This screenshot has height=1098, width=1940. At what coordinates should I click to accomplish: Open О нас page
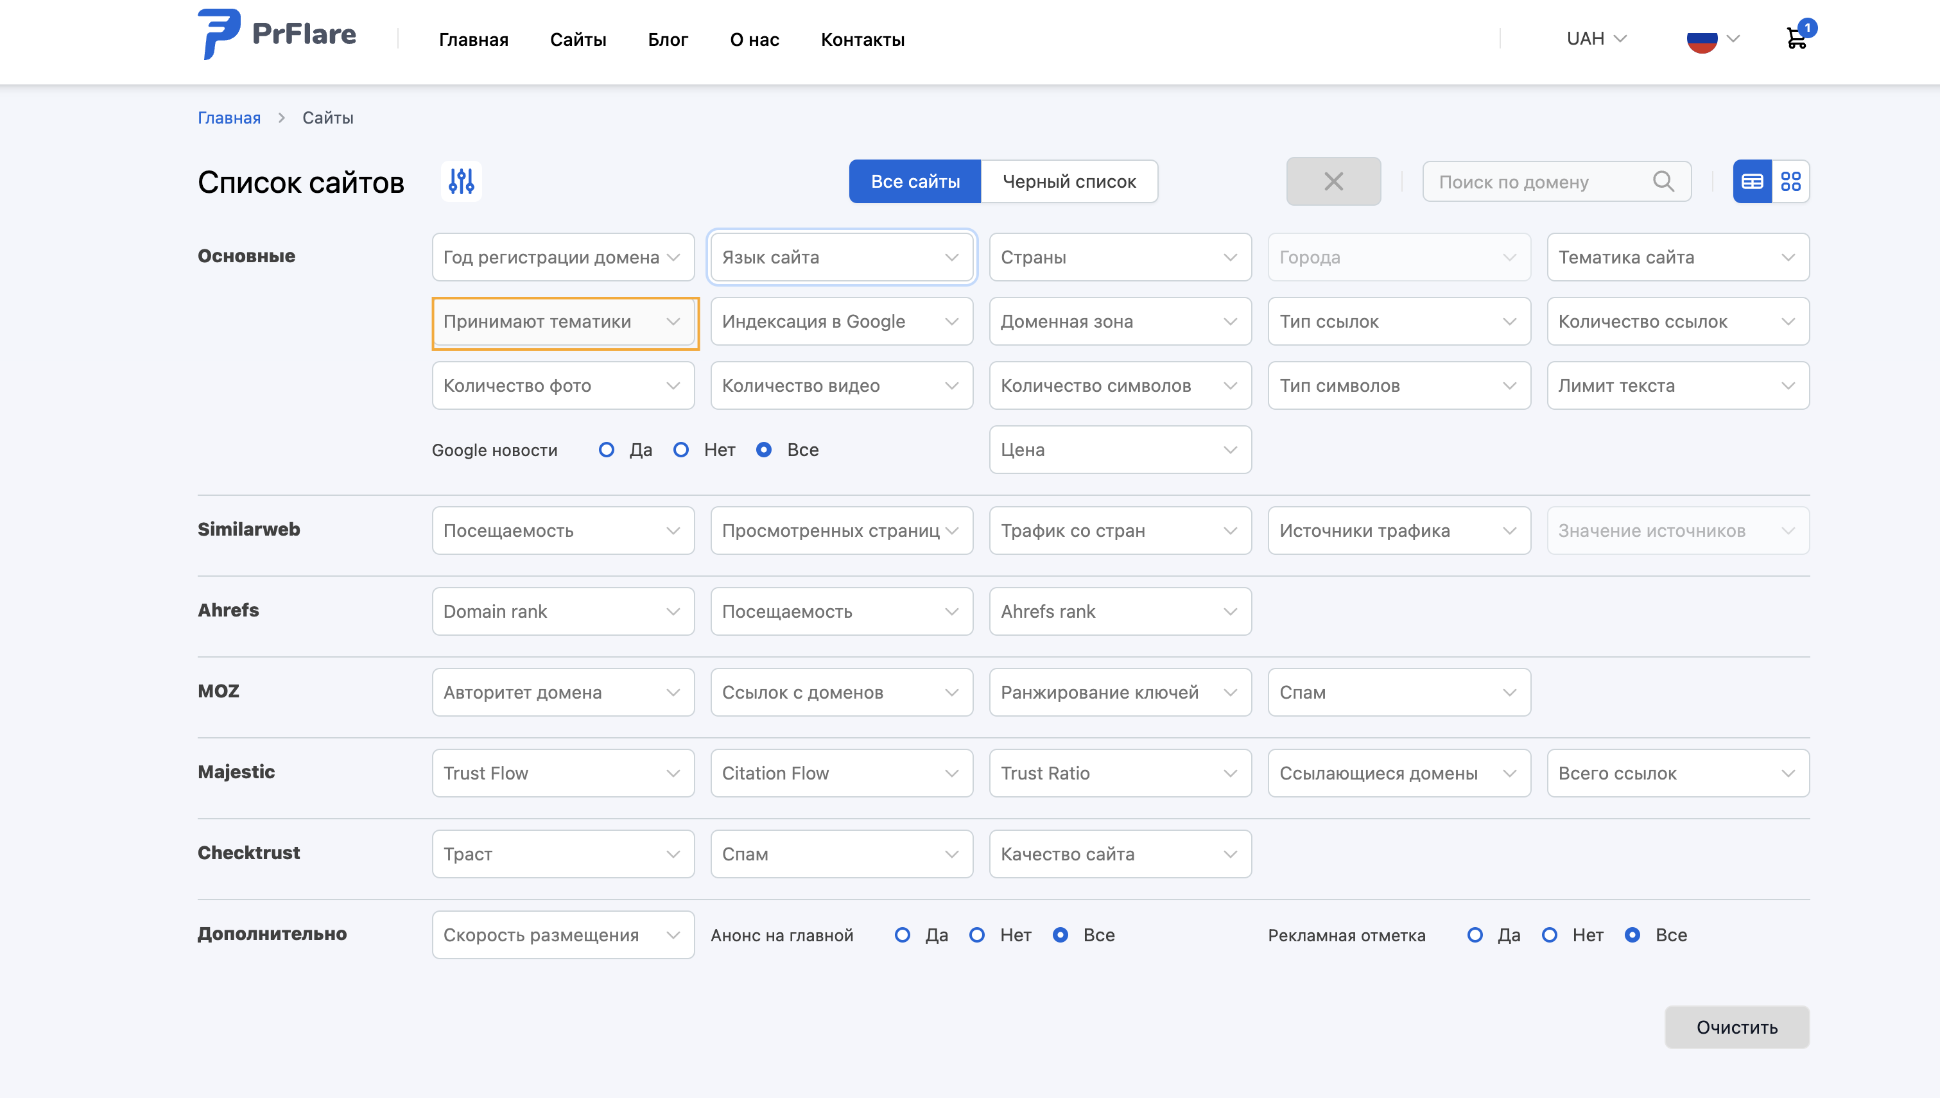pyautogui.click(x=754, y=40)
